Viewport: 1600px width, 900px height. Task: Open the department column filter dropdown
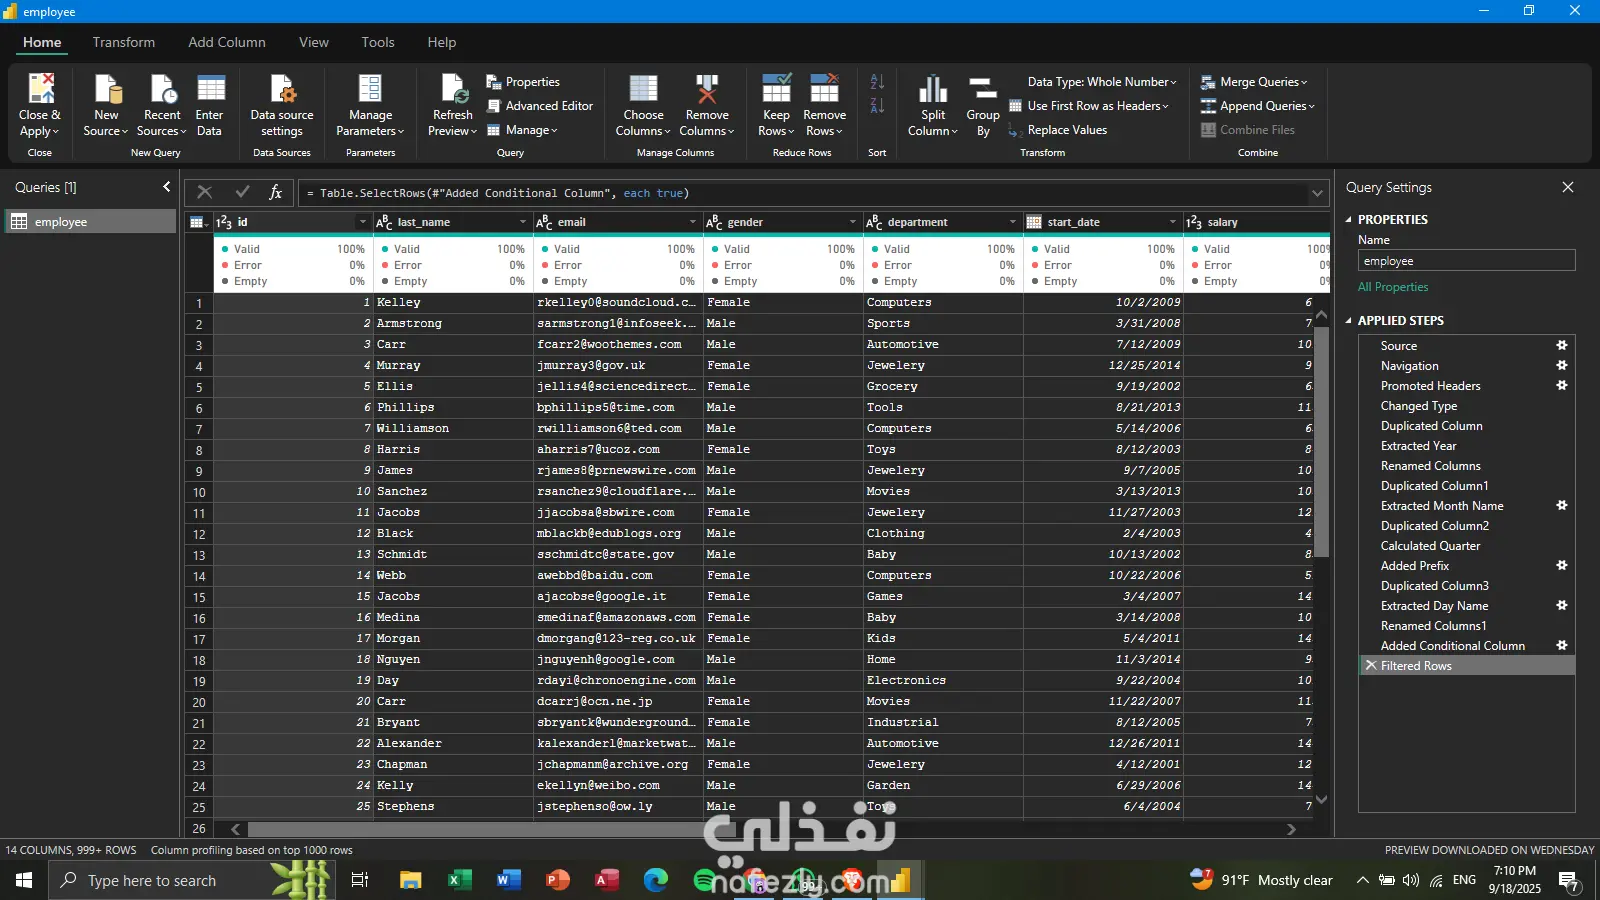click(x=1012, y=222)
